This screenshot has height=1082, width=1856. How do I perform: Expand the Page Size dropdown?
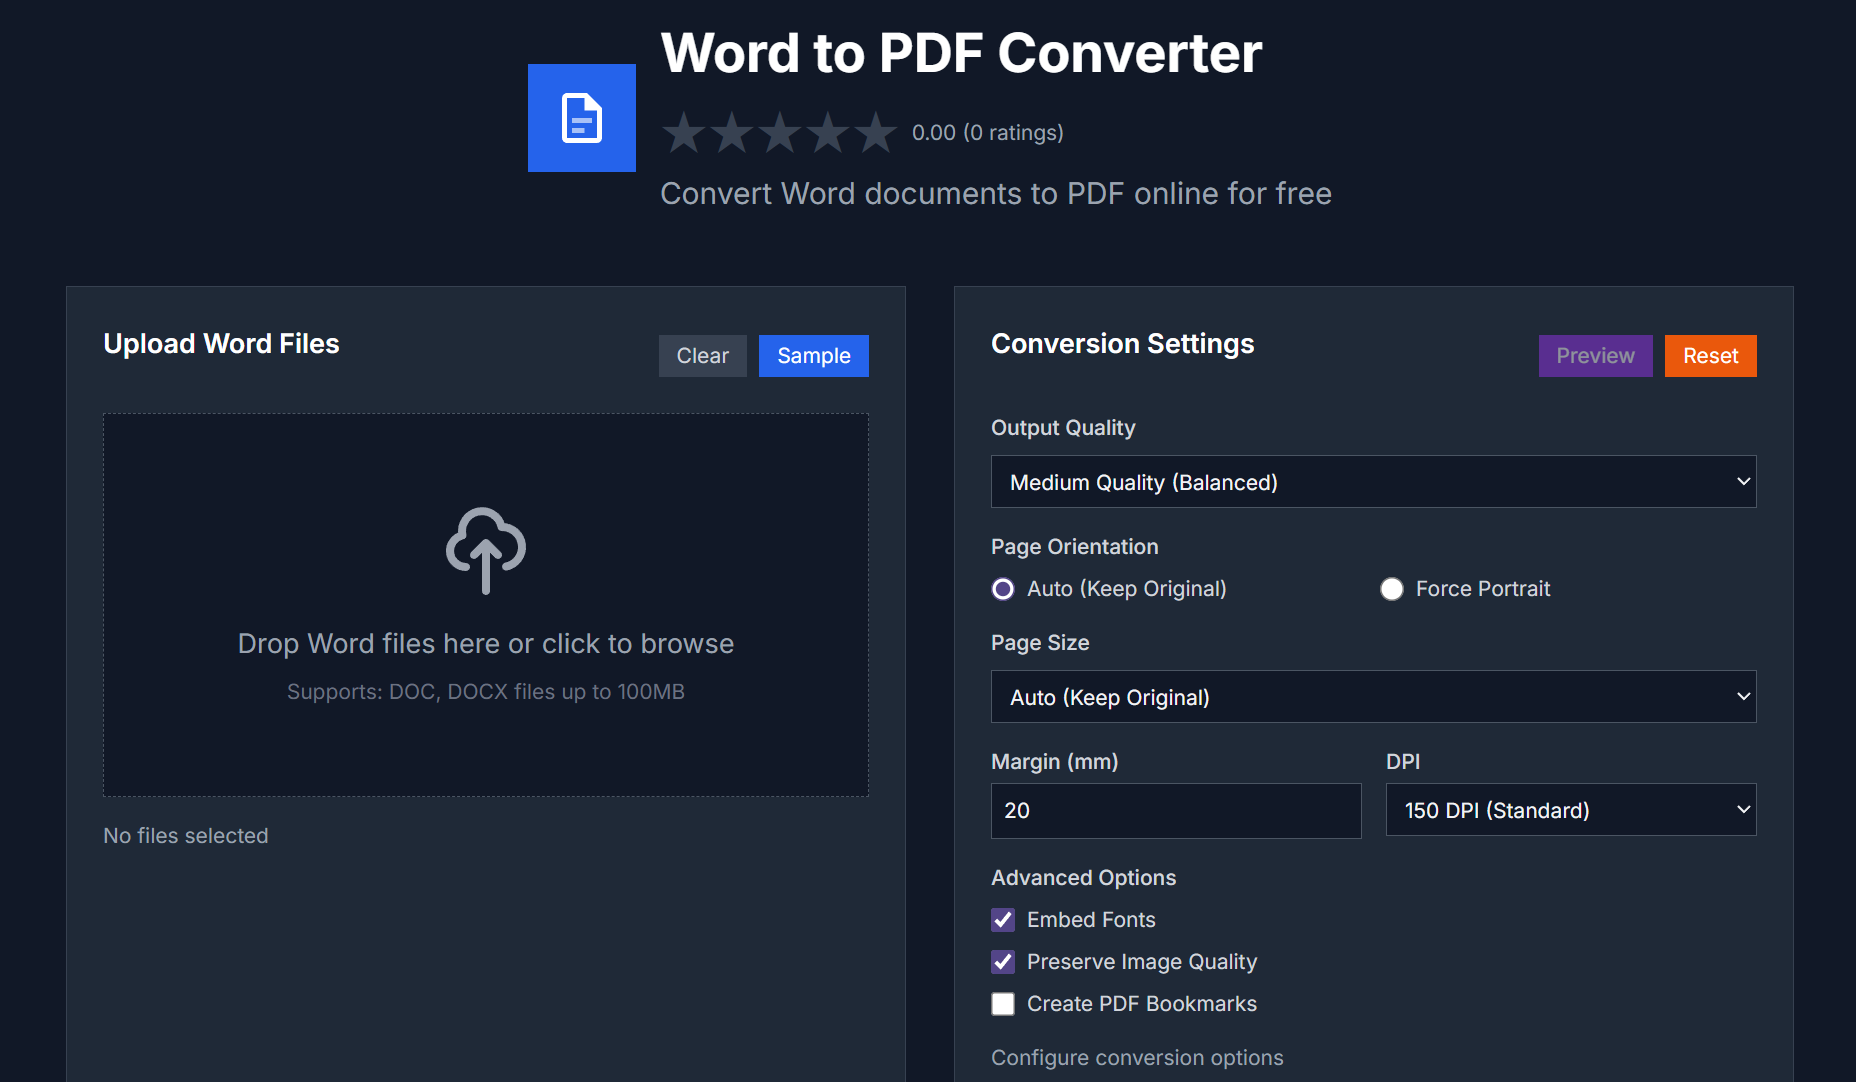pyautogui.click(x=1373, y=697)
